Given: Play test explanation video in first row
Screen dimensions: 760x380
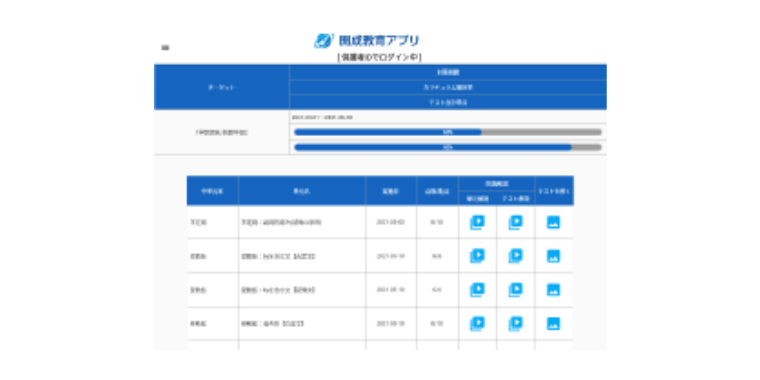Looking at the screenshot, I should tap(516, 222).
